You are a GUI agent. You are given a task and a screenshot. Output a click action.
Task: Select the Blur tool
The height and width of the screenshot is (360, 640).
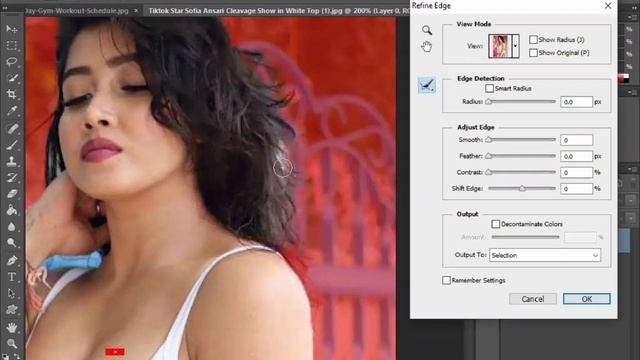(11, 227)
